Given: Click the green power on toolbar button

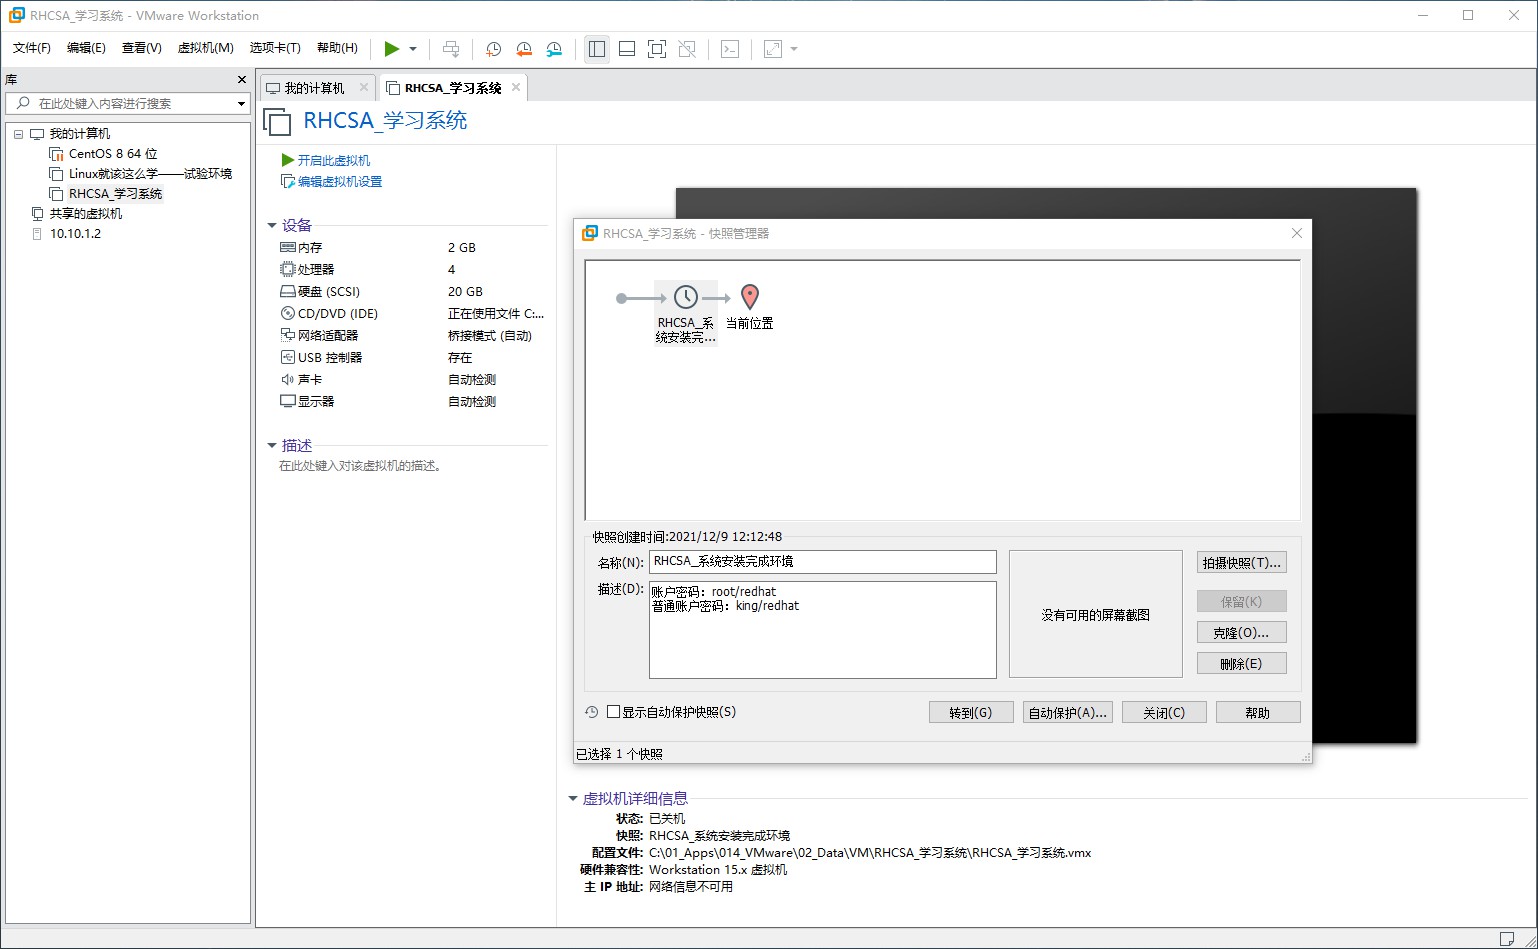Looking at the screenshot, I should 392,49.
